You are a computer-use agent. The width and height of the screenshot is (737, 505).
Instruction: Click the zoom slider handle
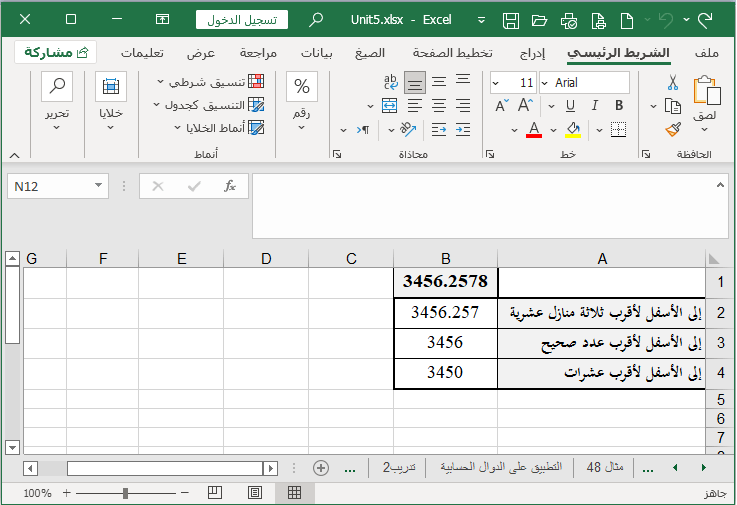coord(125,493)
